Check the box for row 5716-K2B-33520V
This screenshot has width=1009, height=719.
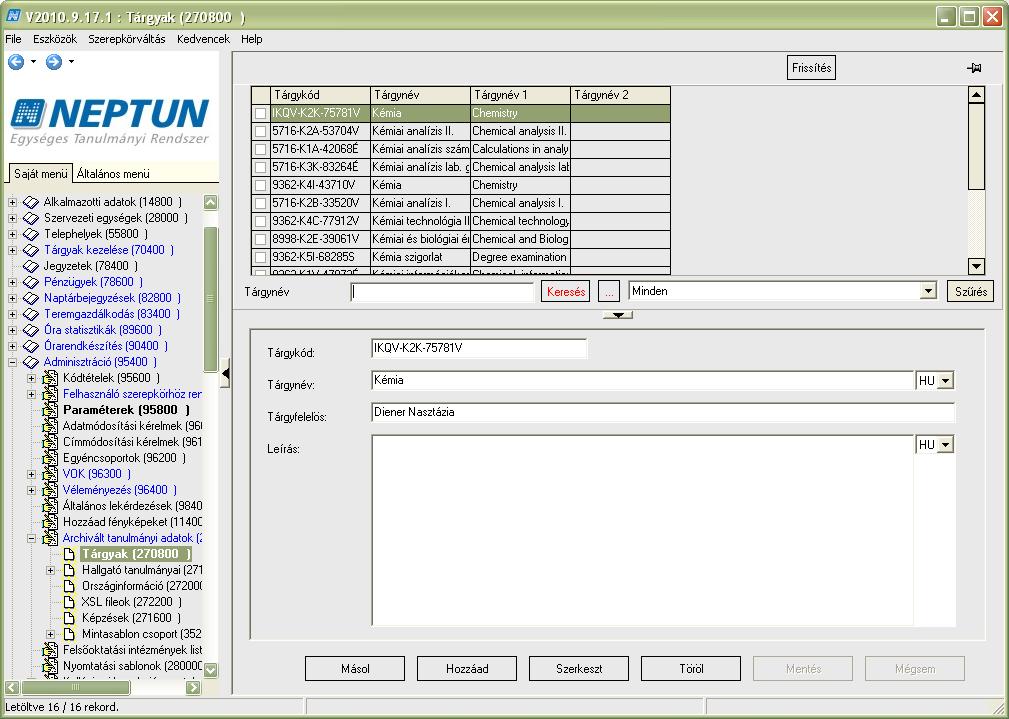[260, 203]
